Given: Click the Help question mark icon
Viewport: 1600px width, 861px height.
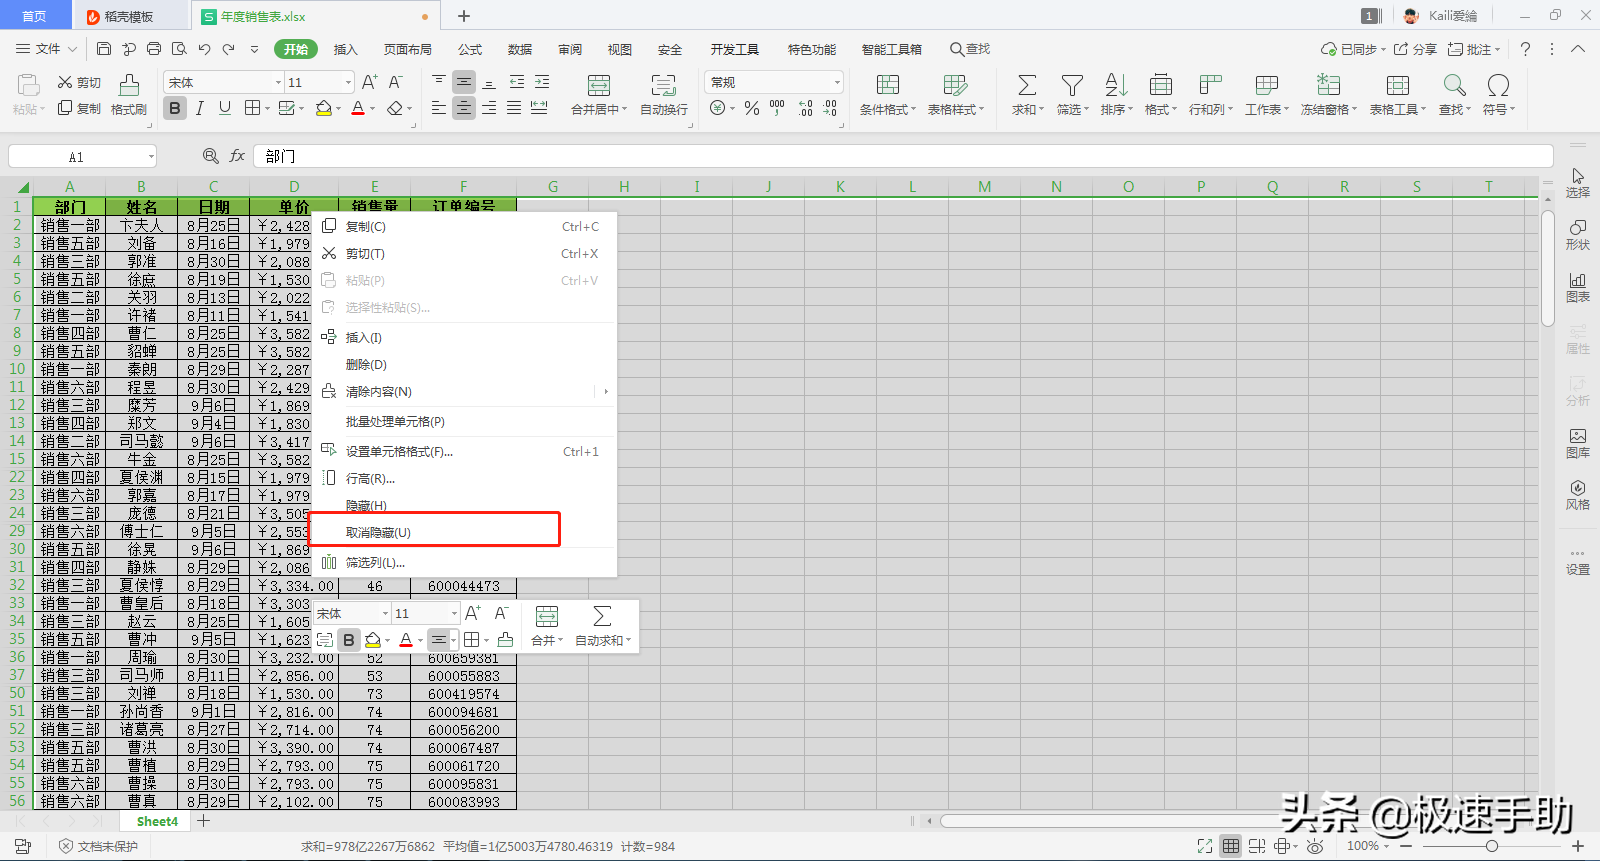Looking at the screenshot, I should [x=1525, y=49].
